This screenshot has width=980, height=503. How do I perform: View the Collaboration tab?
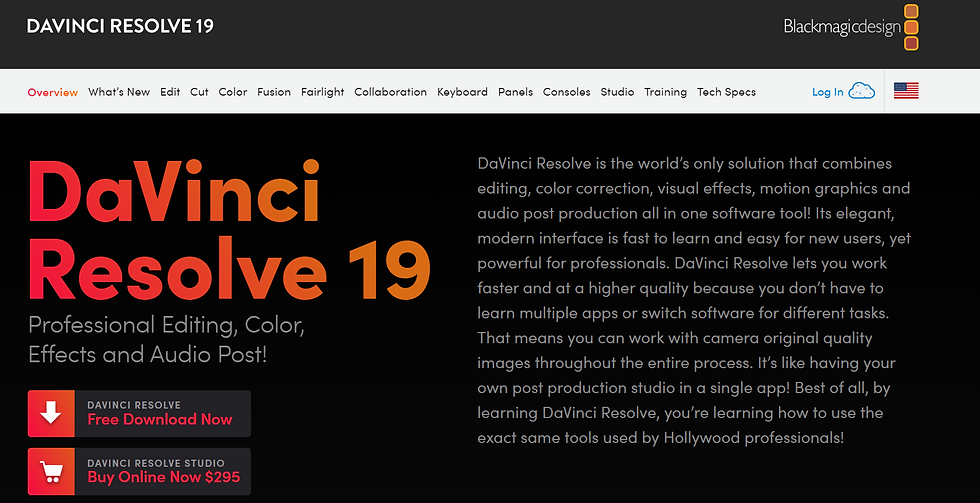[x=391, y=92]
